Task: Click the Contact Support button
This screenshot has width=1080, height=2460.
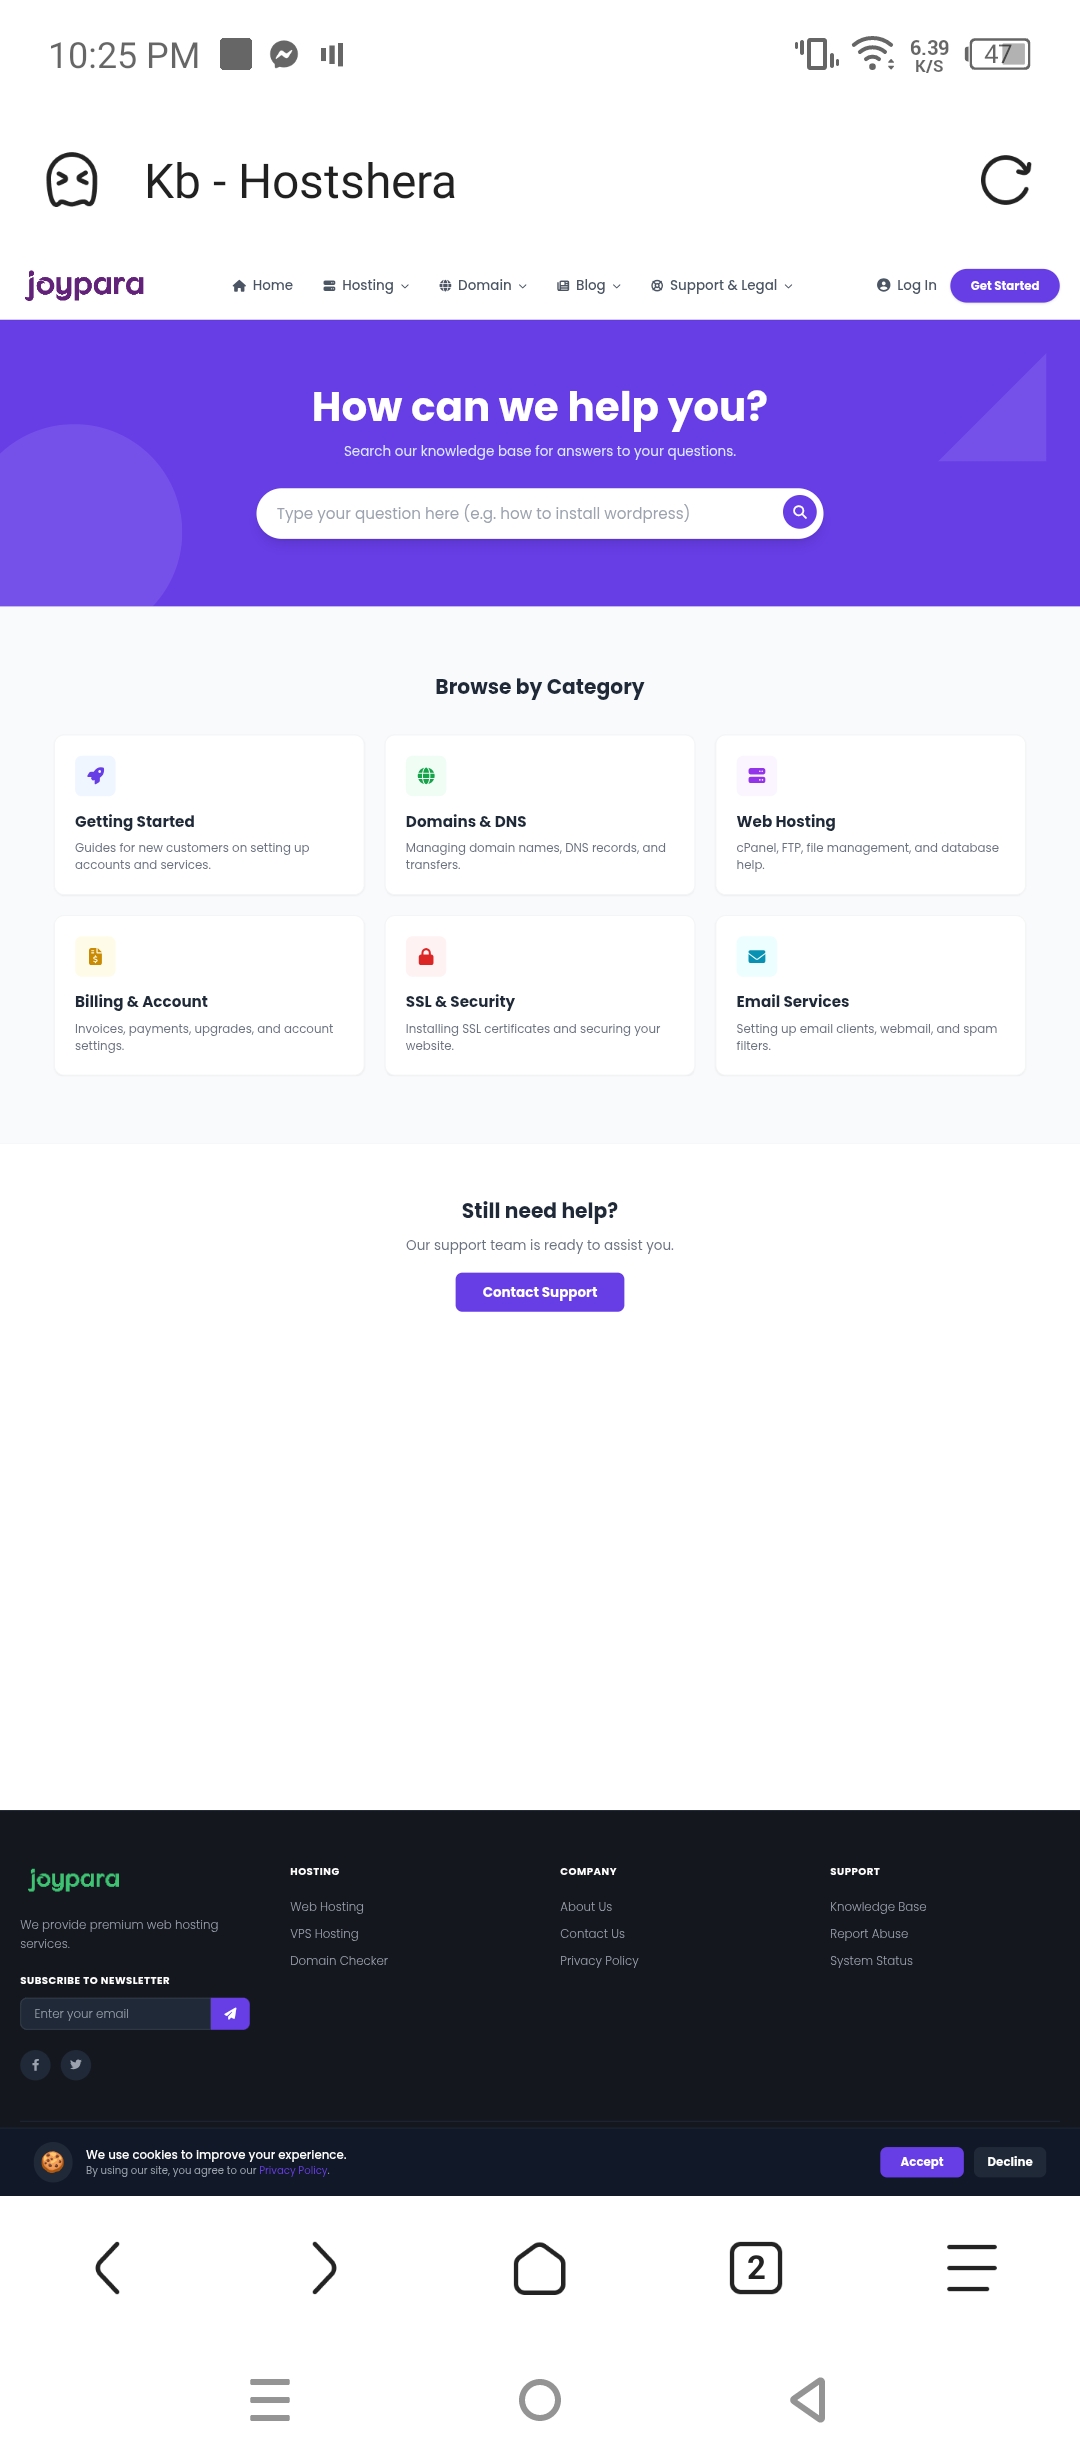Action: [x=540, y=1292]
